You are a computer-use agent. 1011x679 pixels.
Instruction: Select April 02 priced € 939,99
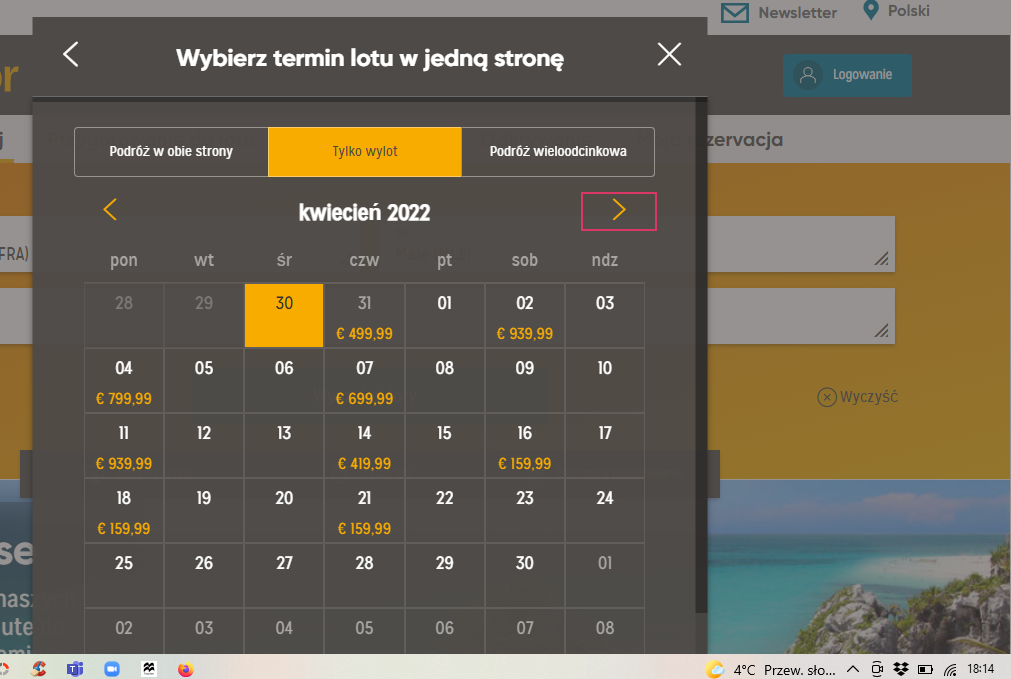pos(525,315)
